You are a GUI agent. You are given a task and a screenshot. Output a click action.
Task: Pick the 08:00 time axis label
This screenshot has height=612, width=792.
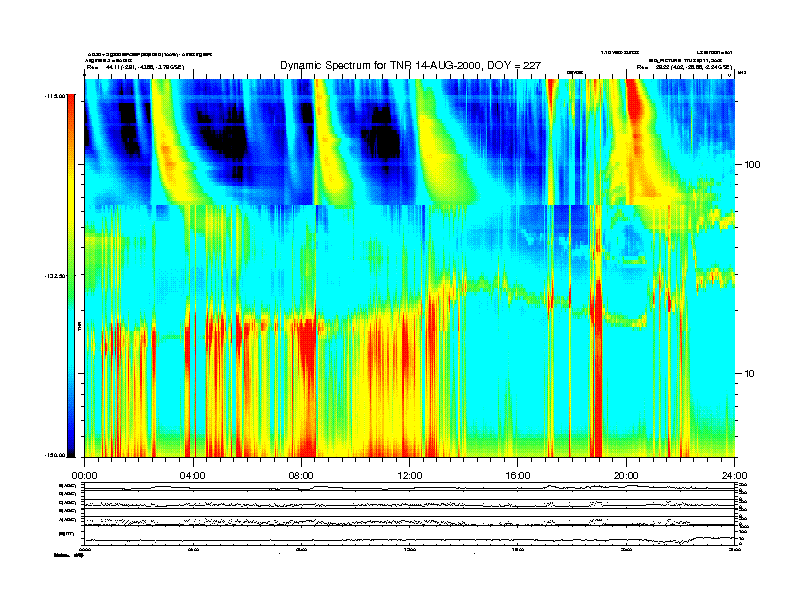tap(301, 476)
